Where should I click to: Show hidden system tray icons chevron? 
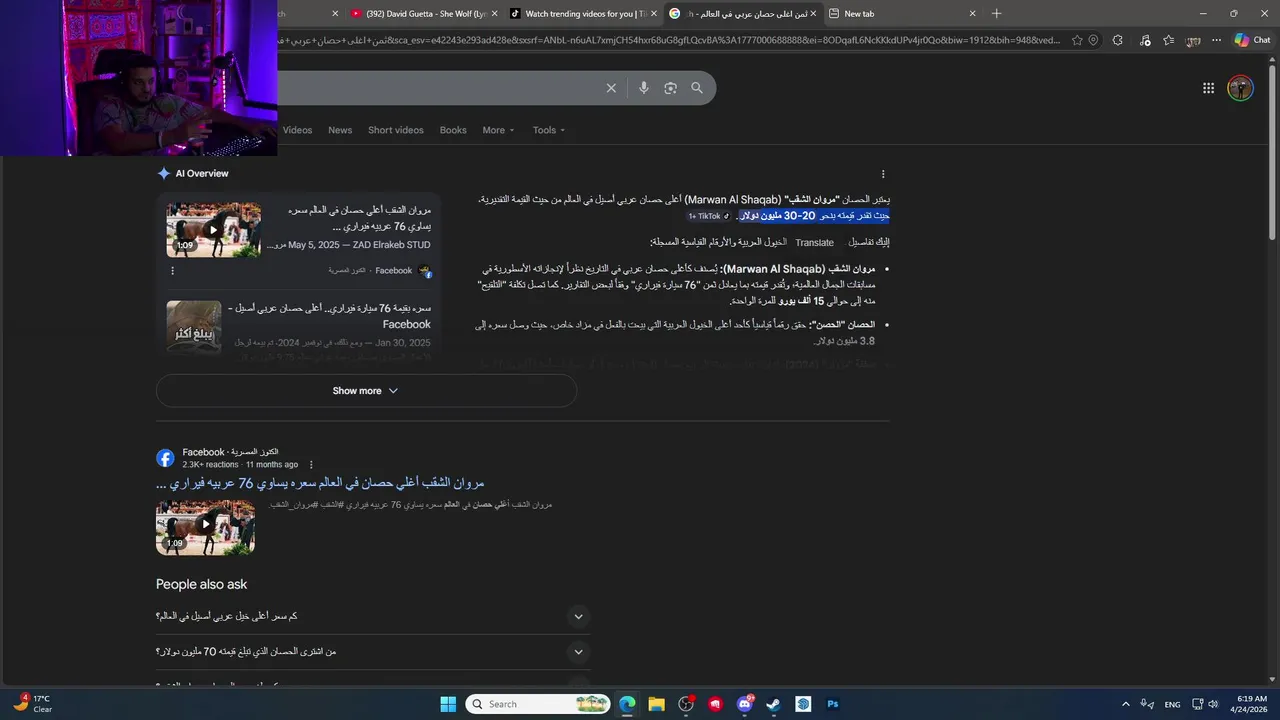(1125, 704)
